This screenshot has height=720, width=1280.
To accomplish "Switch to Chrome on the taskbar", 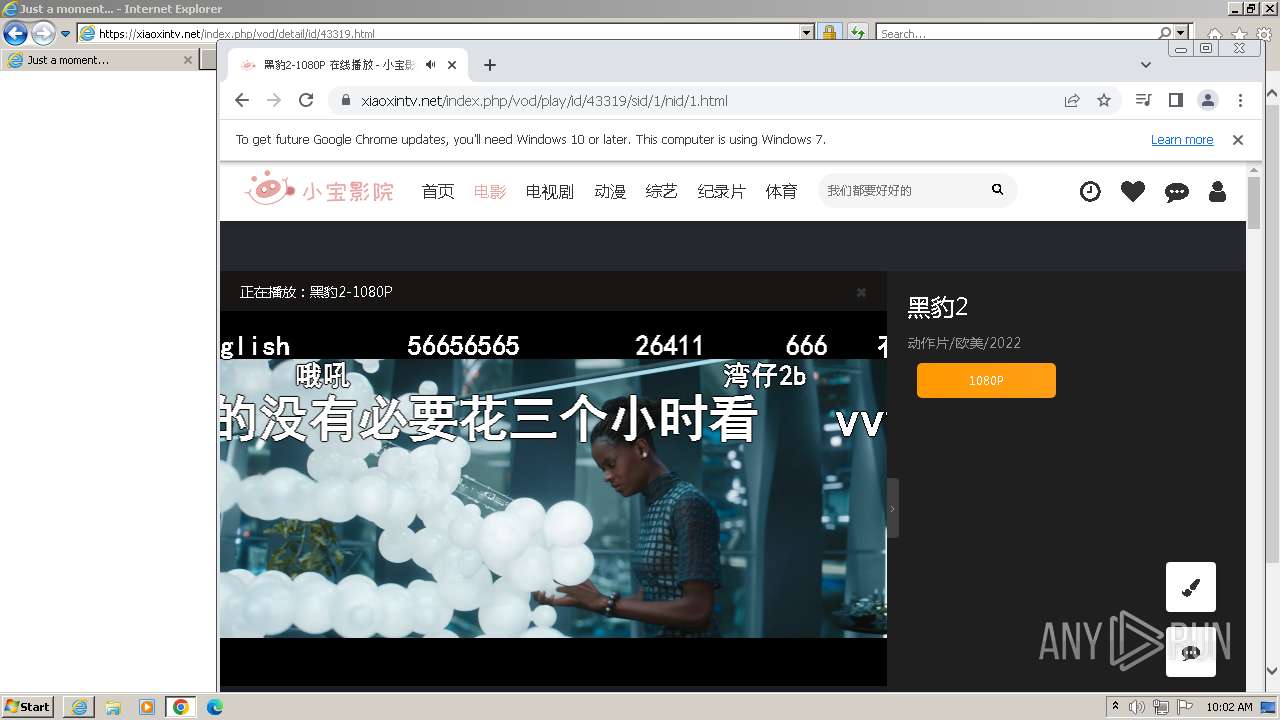I will (181, 707).
